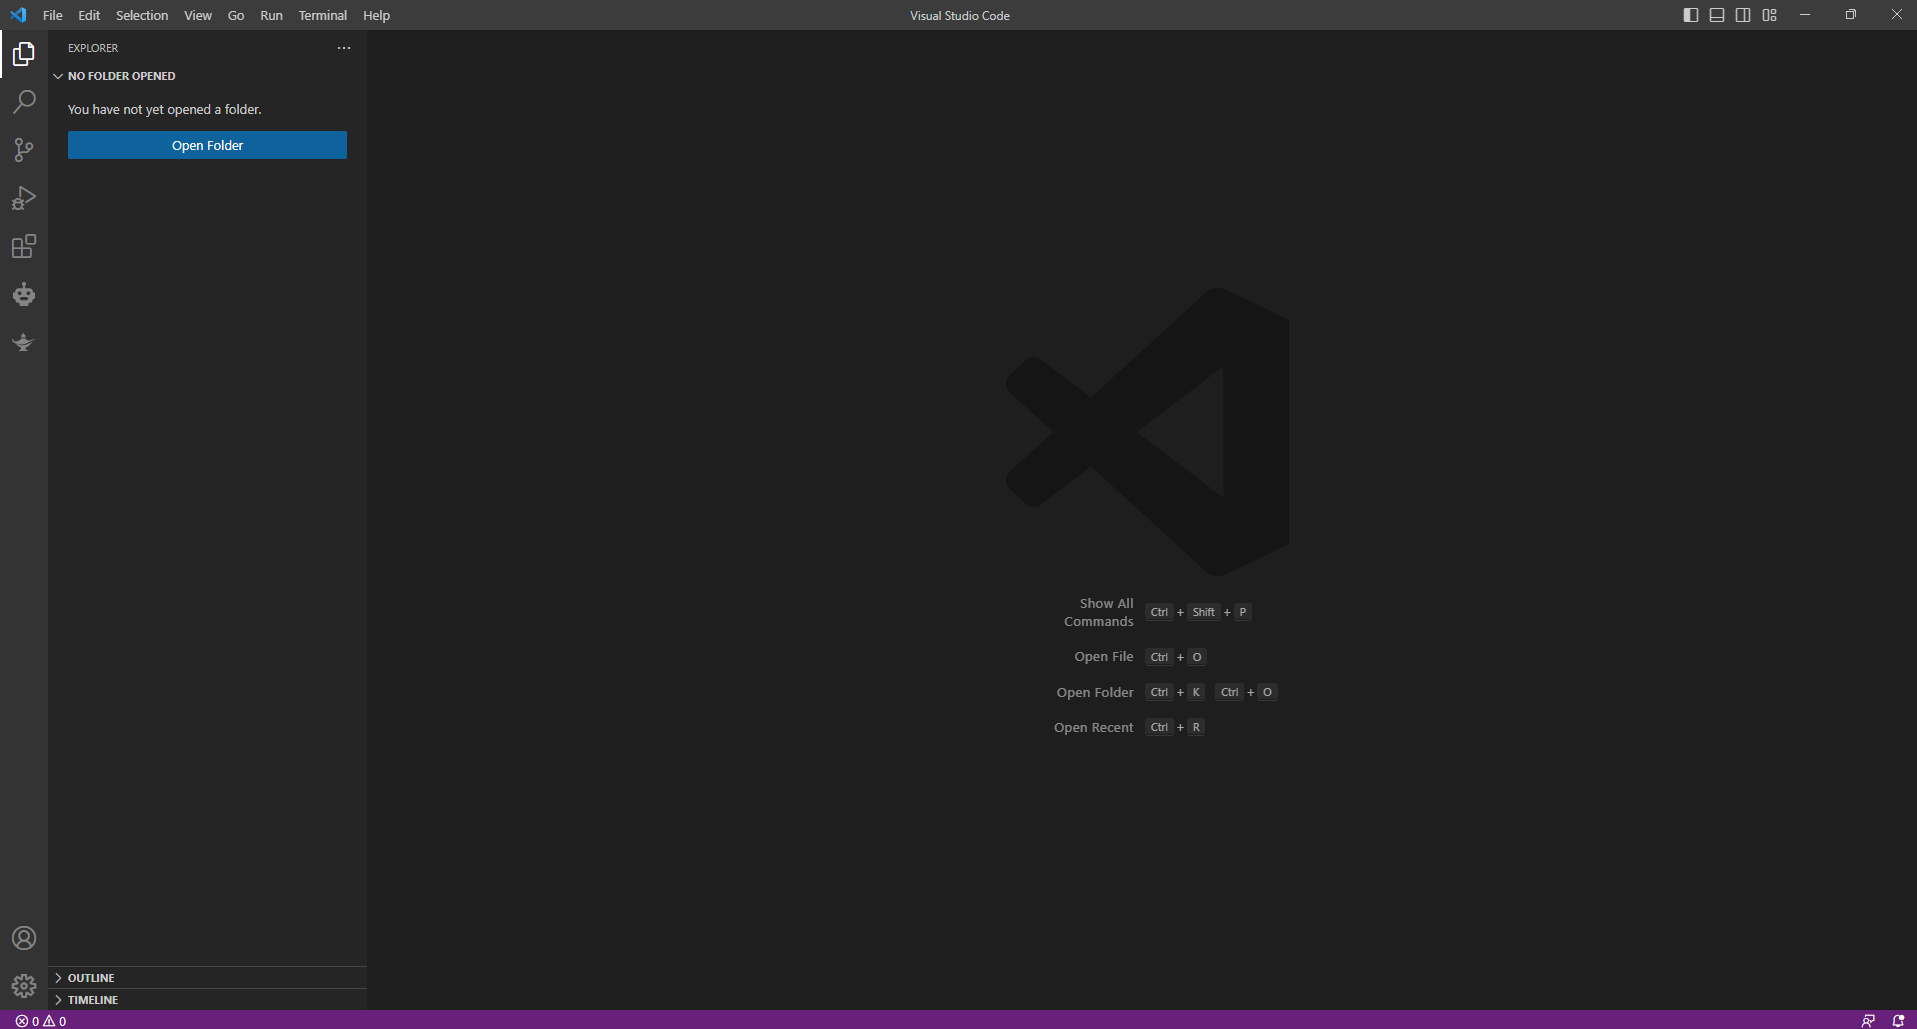1917x1029 pixels.
Task: Open the Run menu
Action: (271, 15)
